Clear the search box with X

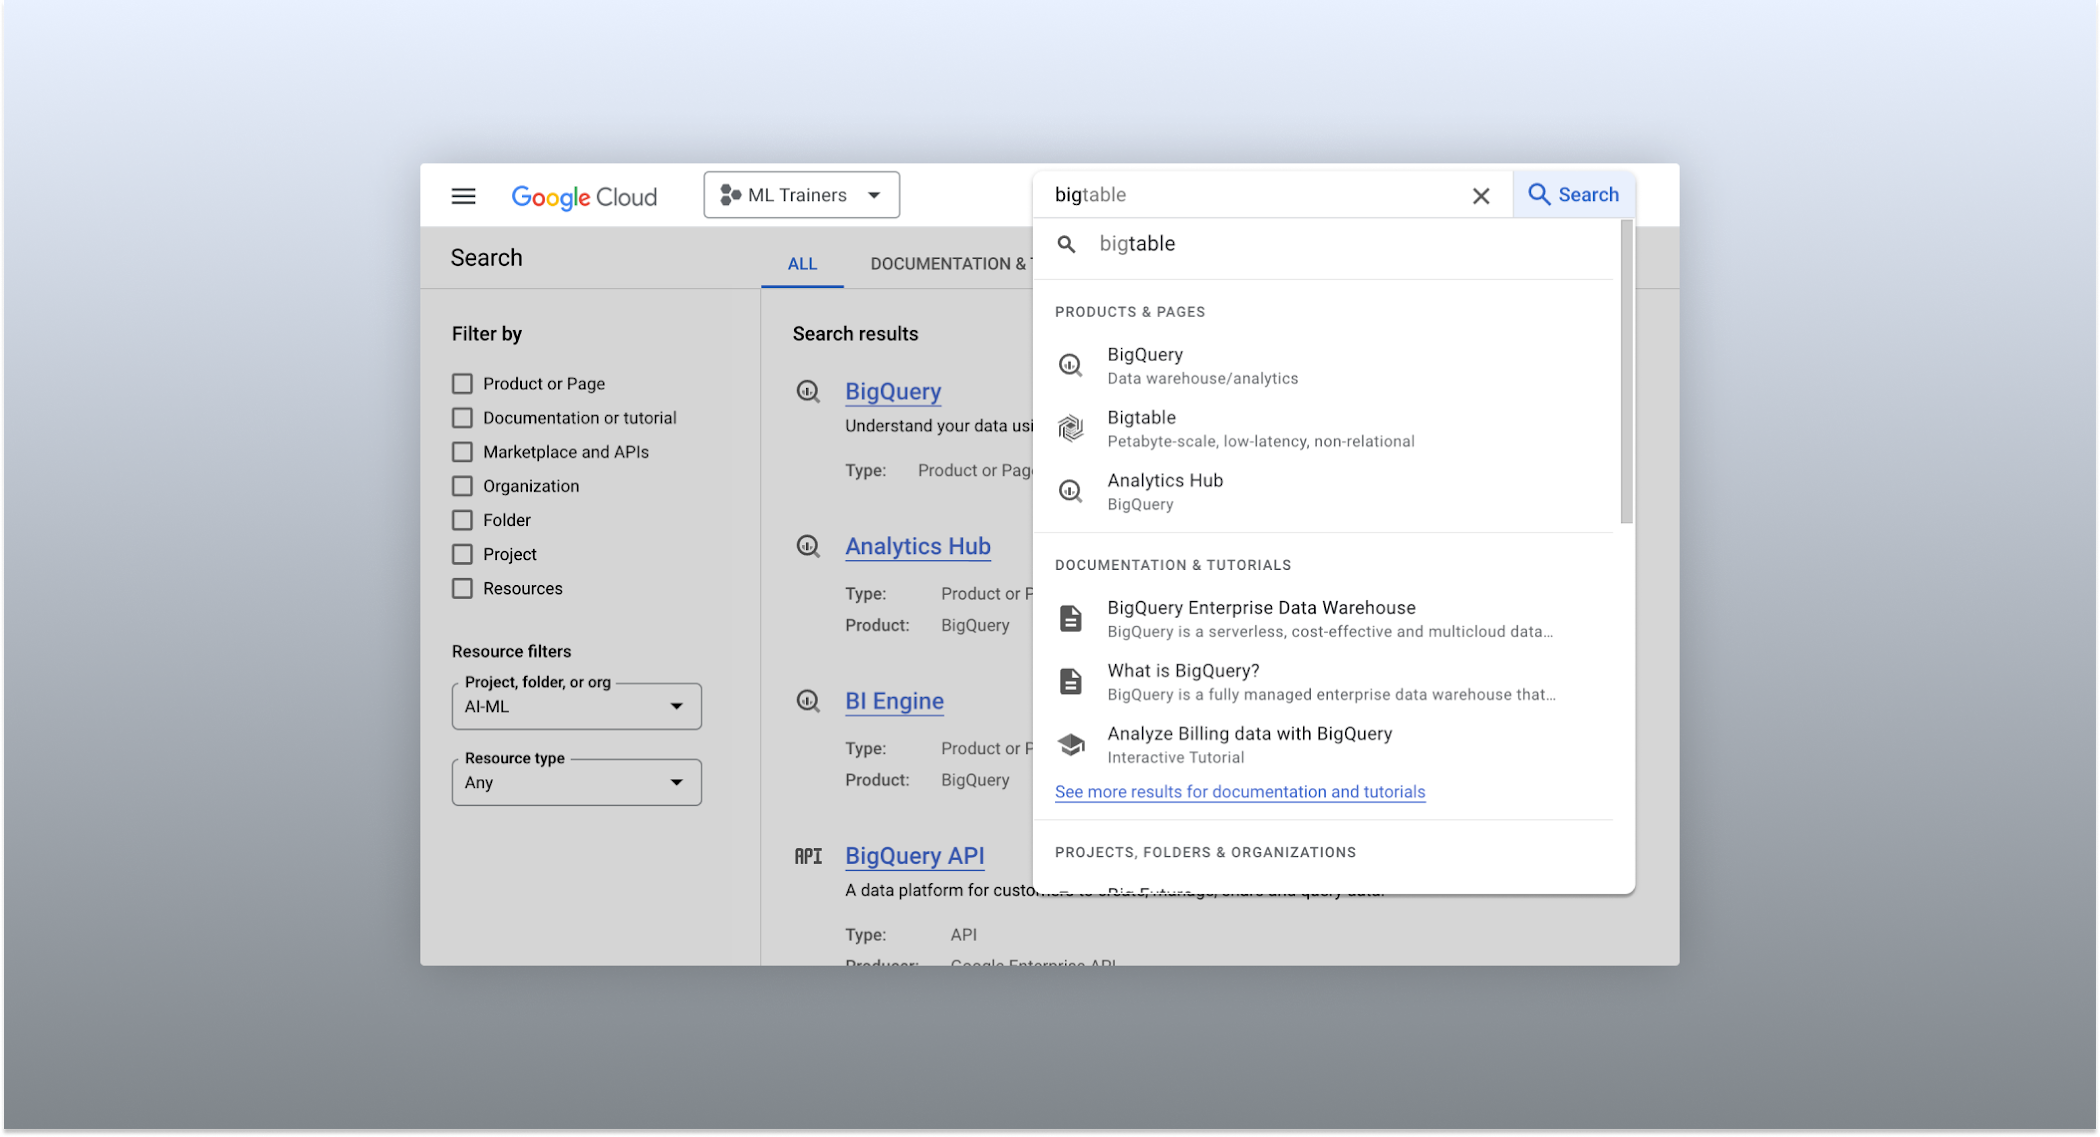[1481, 196]
